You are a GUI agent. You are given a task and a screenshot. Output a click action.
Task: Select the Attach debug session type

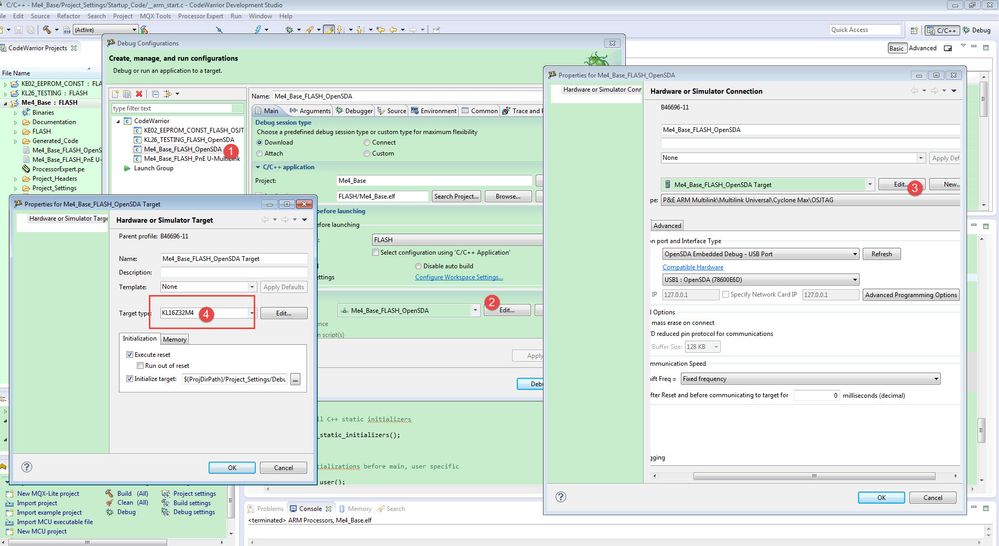259,154
